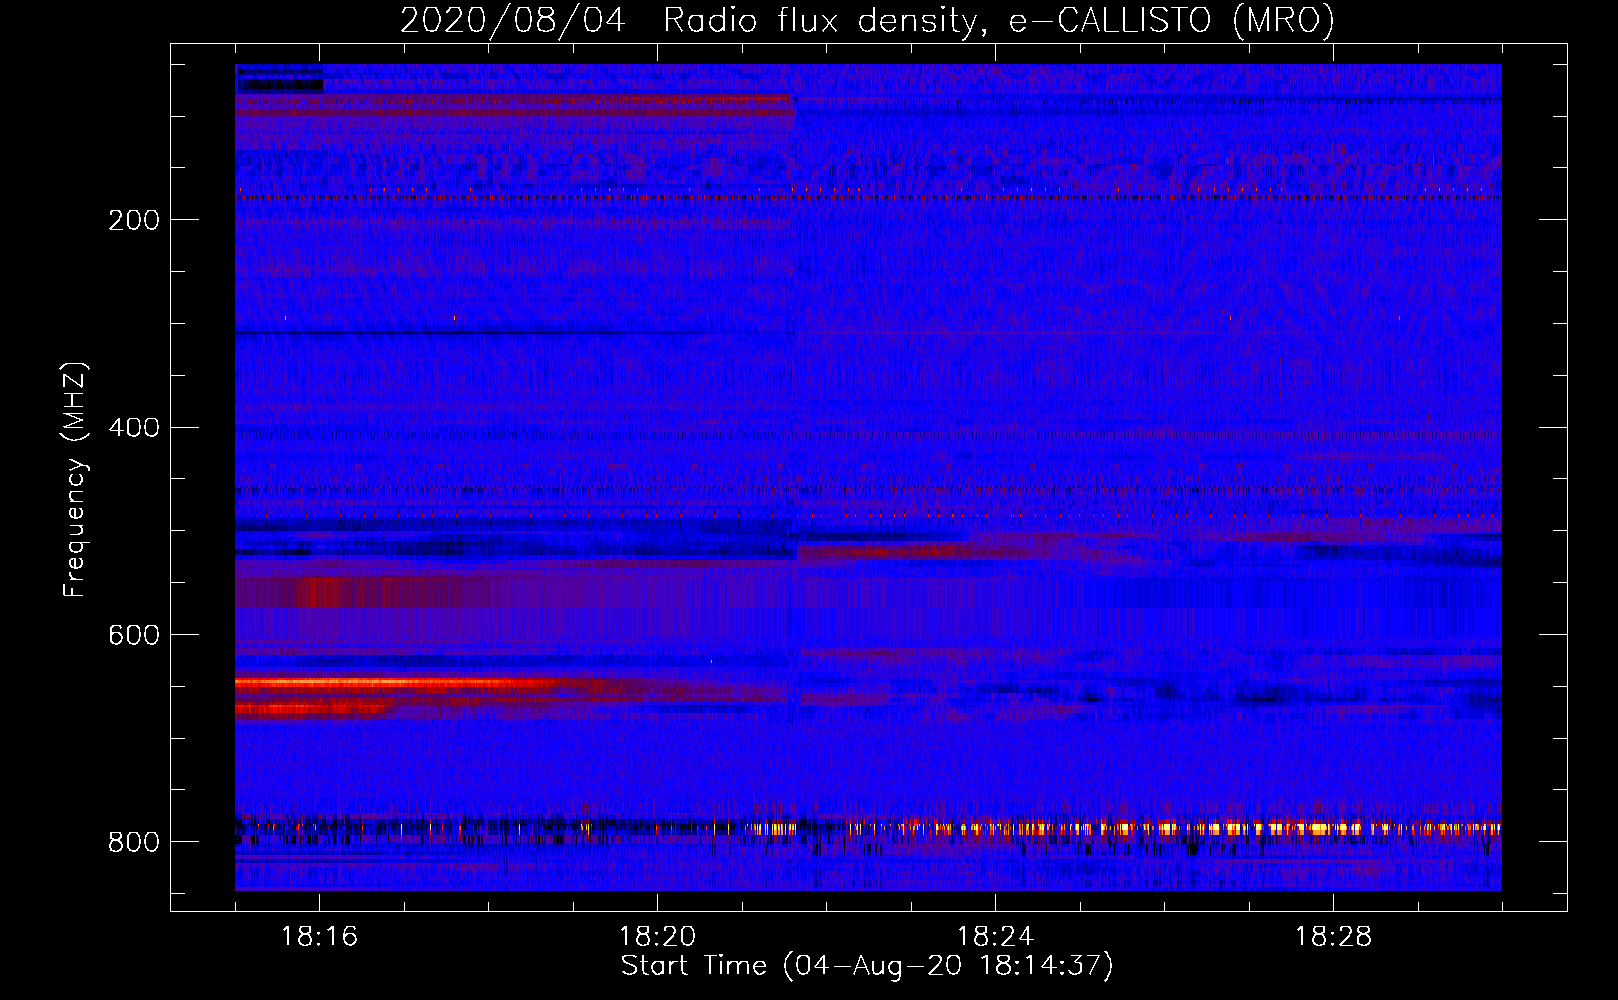The width and height of the screenshot is (1618, 1000).
Task: Click the 18:20 time tick label
Action: [657, 937]
